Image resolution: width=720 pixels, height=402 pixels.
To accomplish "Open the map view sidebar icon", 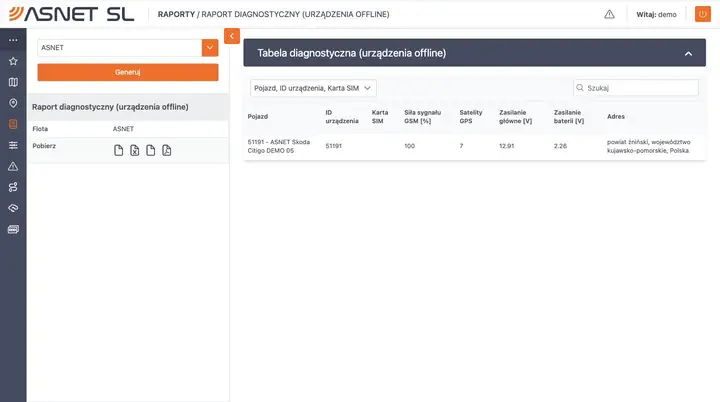I will 13,82.
